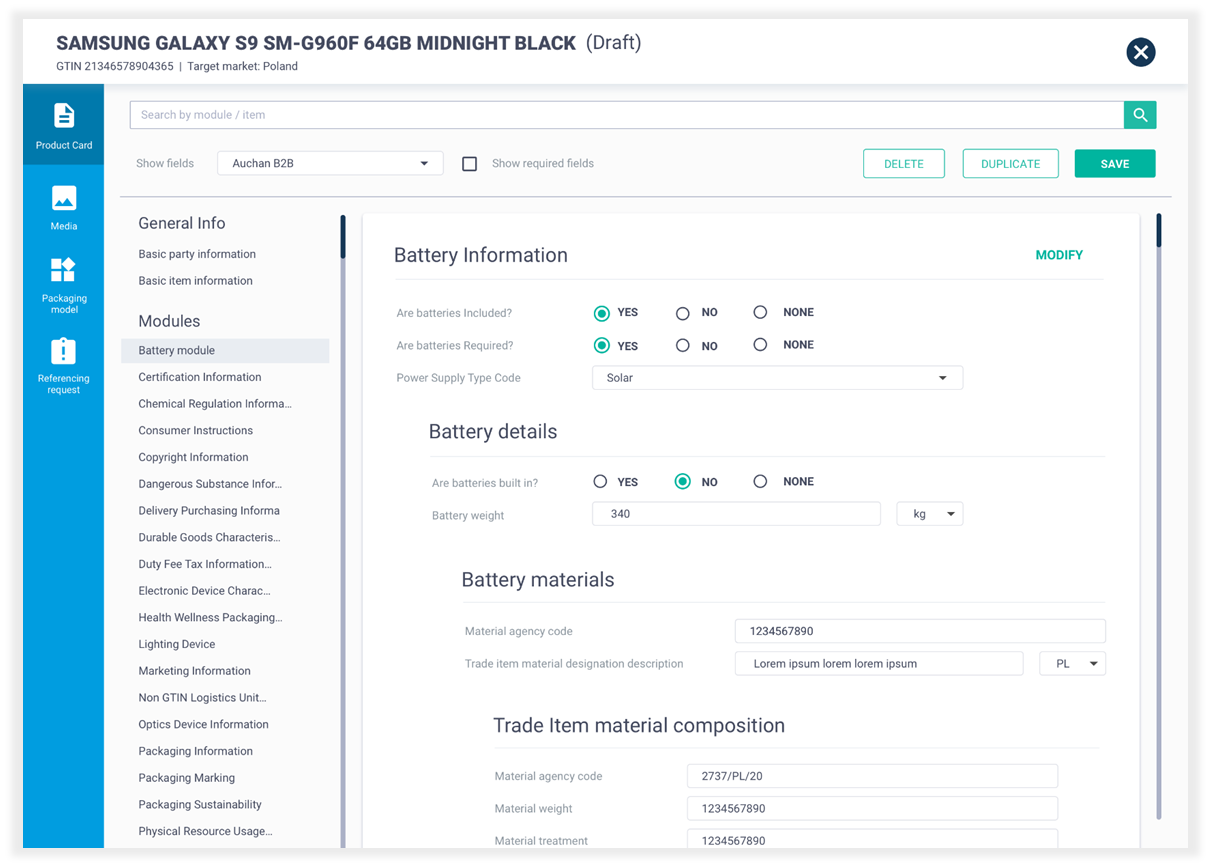Open the Packaging model icon
1211x867 pixels.
coord(64,284)
